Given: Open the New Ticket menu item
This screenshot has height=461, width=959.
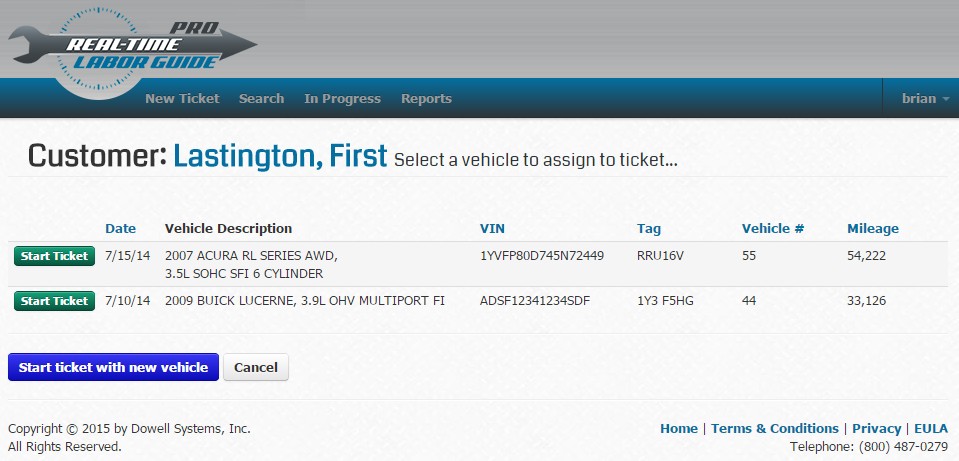Looking at the screenshot, I should click(x=181, y=99).
